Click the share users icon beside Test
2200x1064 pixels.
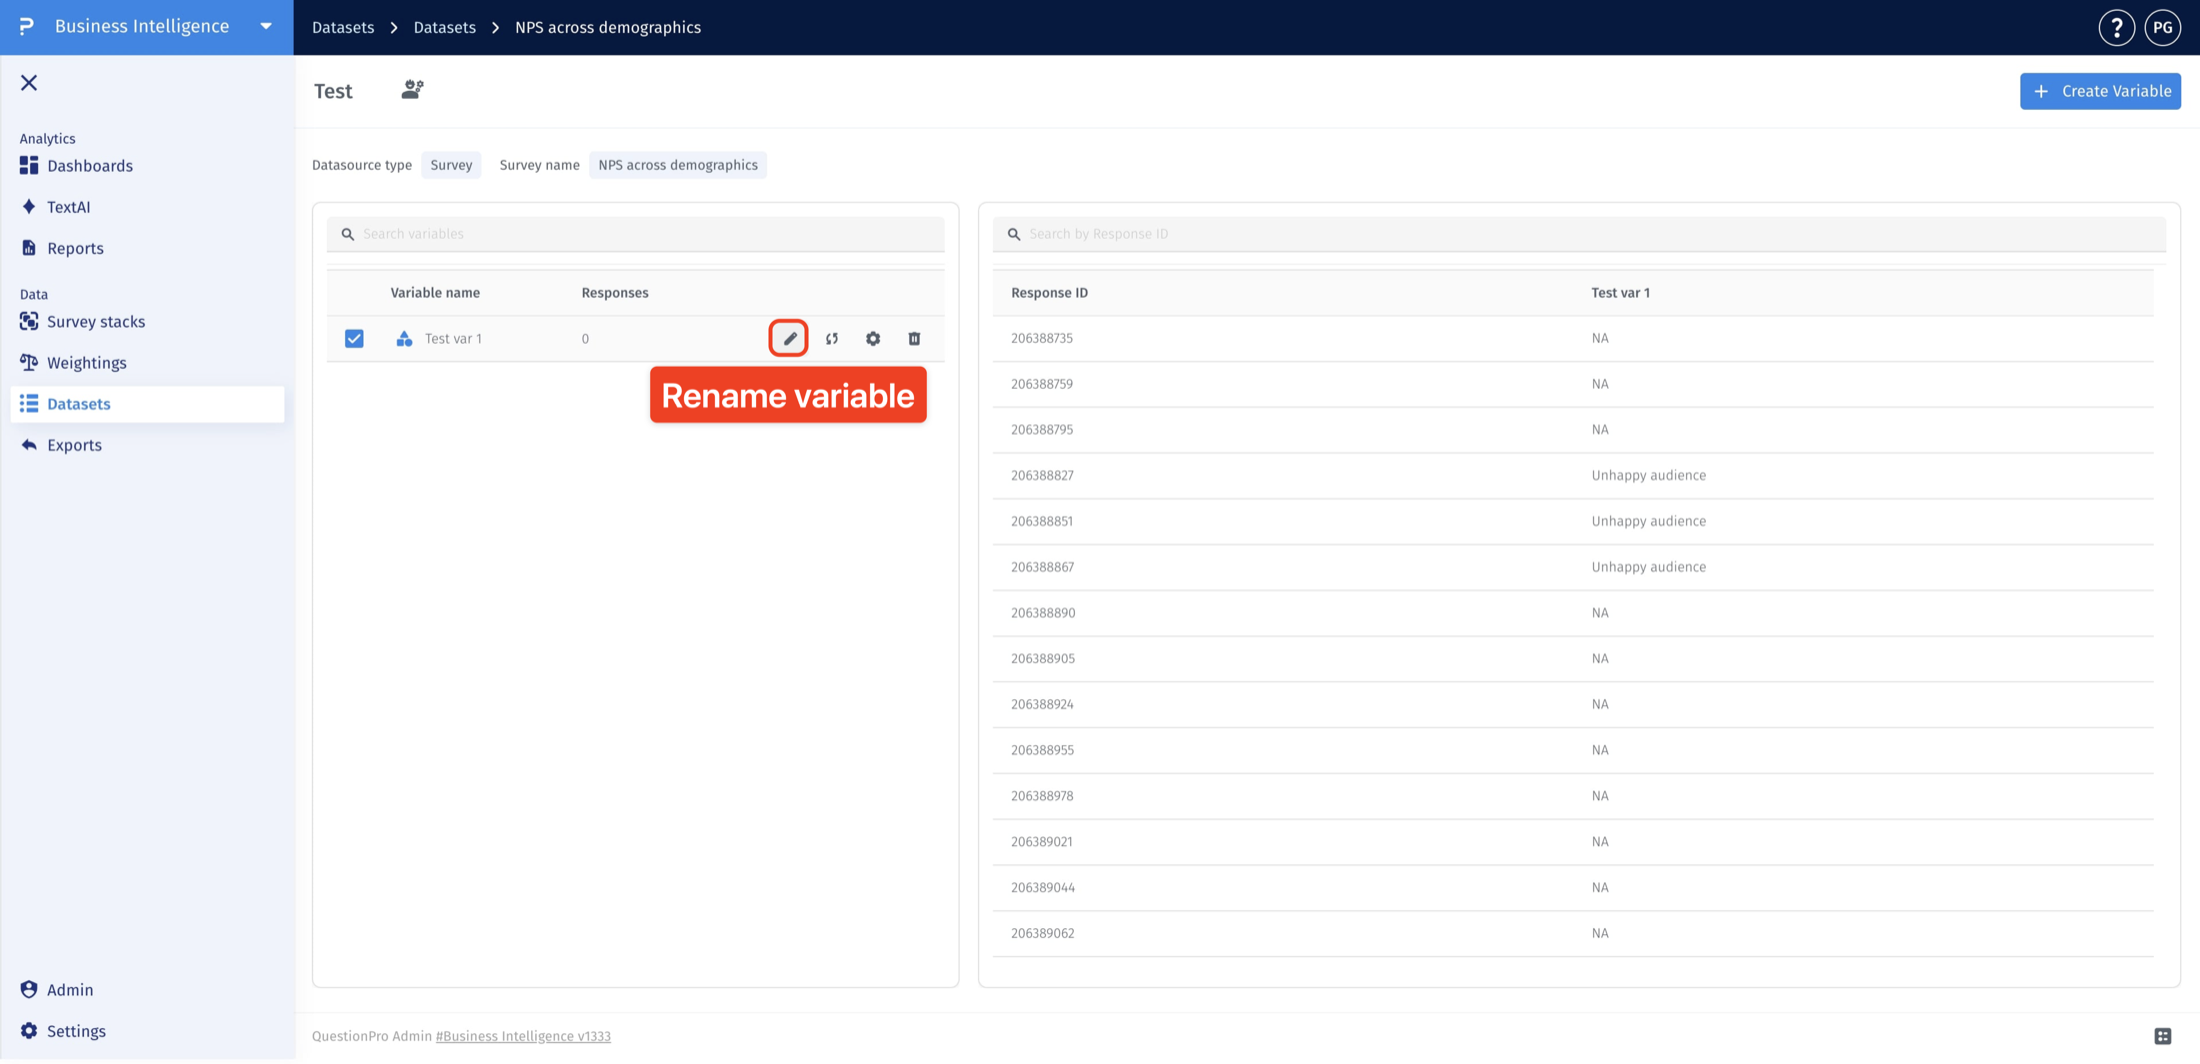click(412, 90)
